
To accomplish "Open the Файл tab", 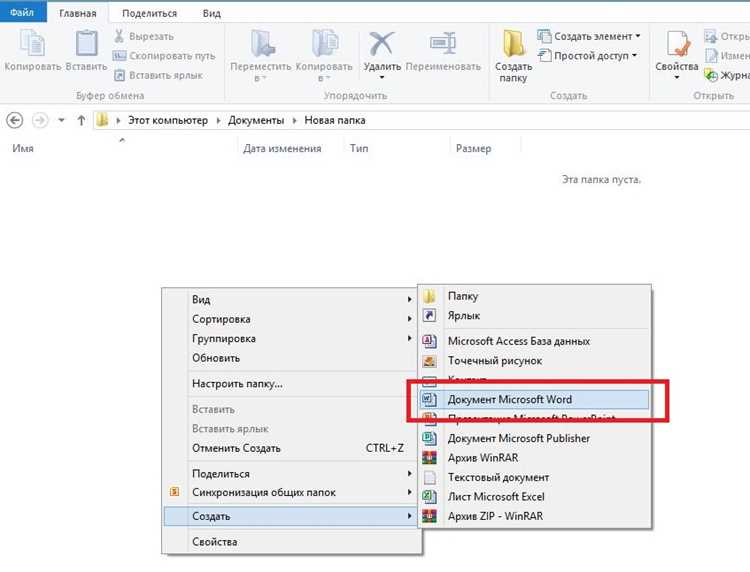I will pyautogui.click(x=23, y=13).
